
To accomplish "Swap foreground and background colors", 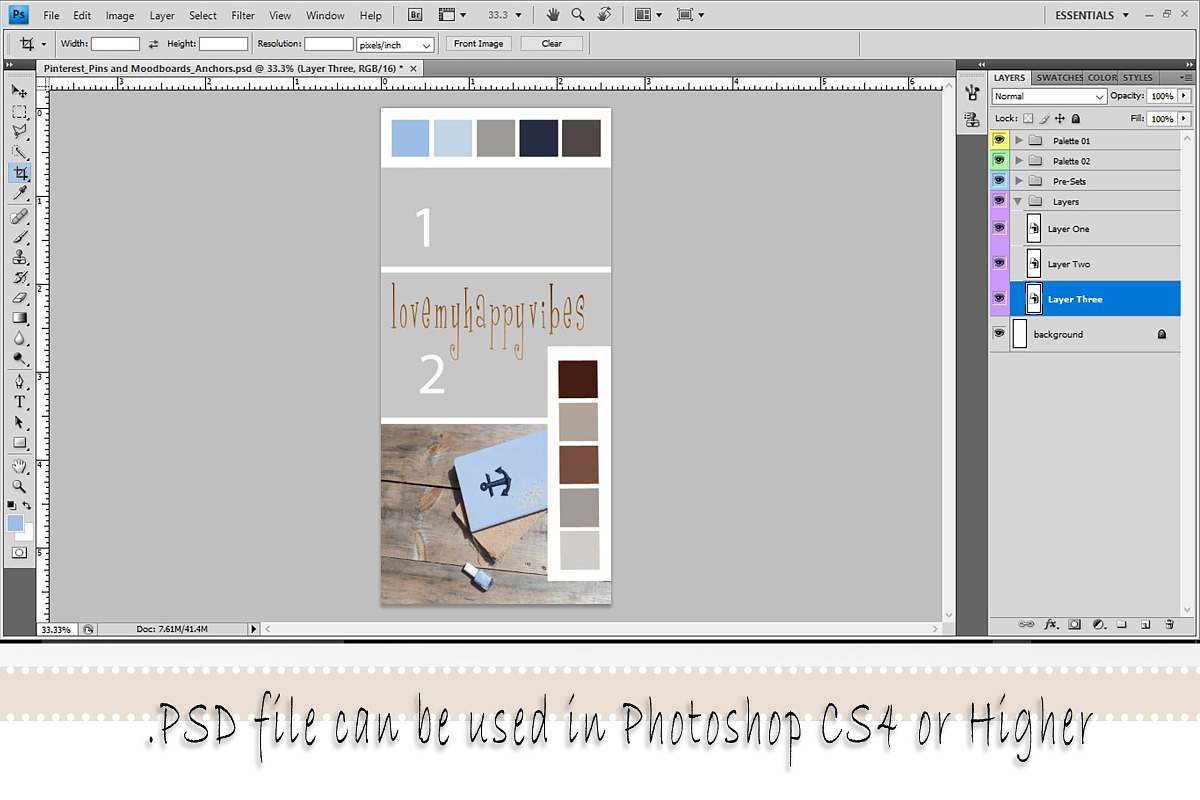I will [27, 507].
